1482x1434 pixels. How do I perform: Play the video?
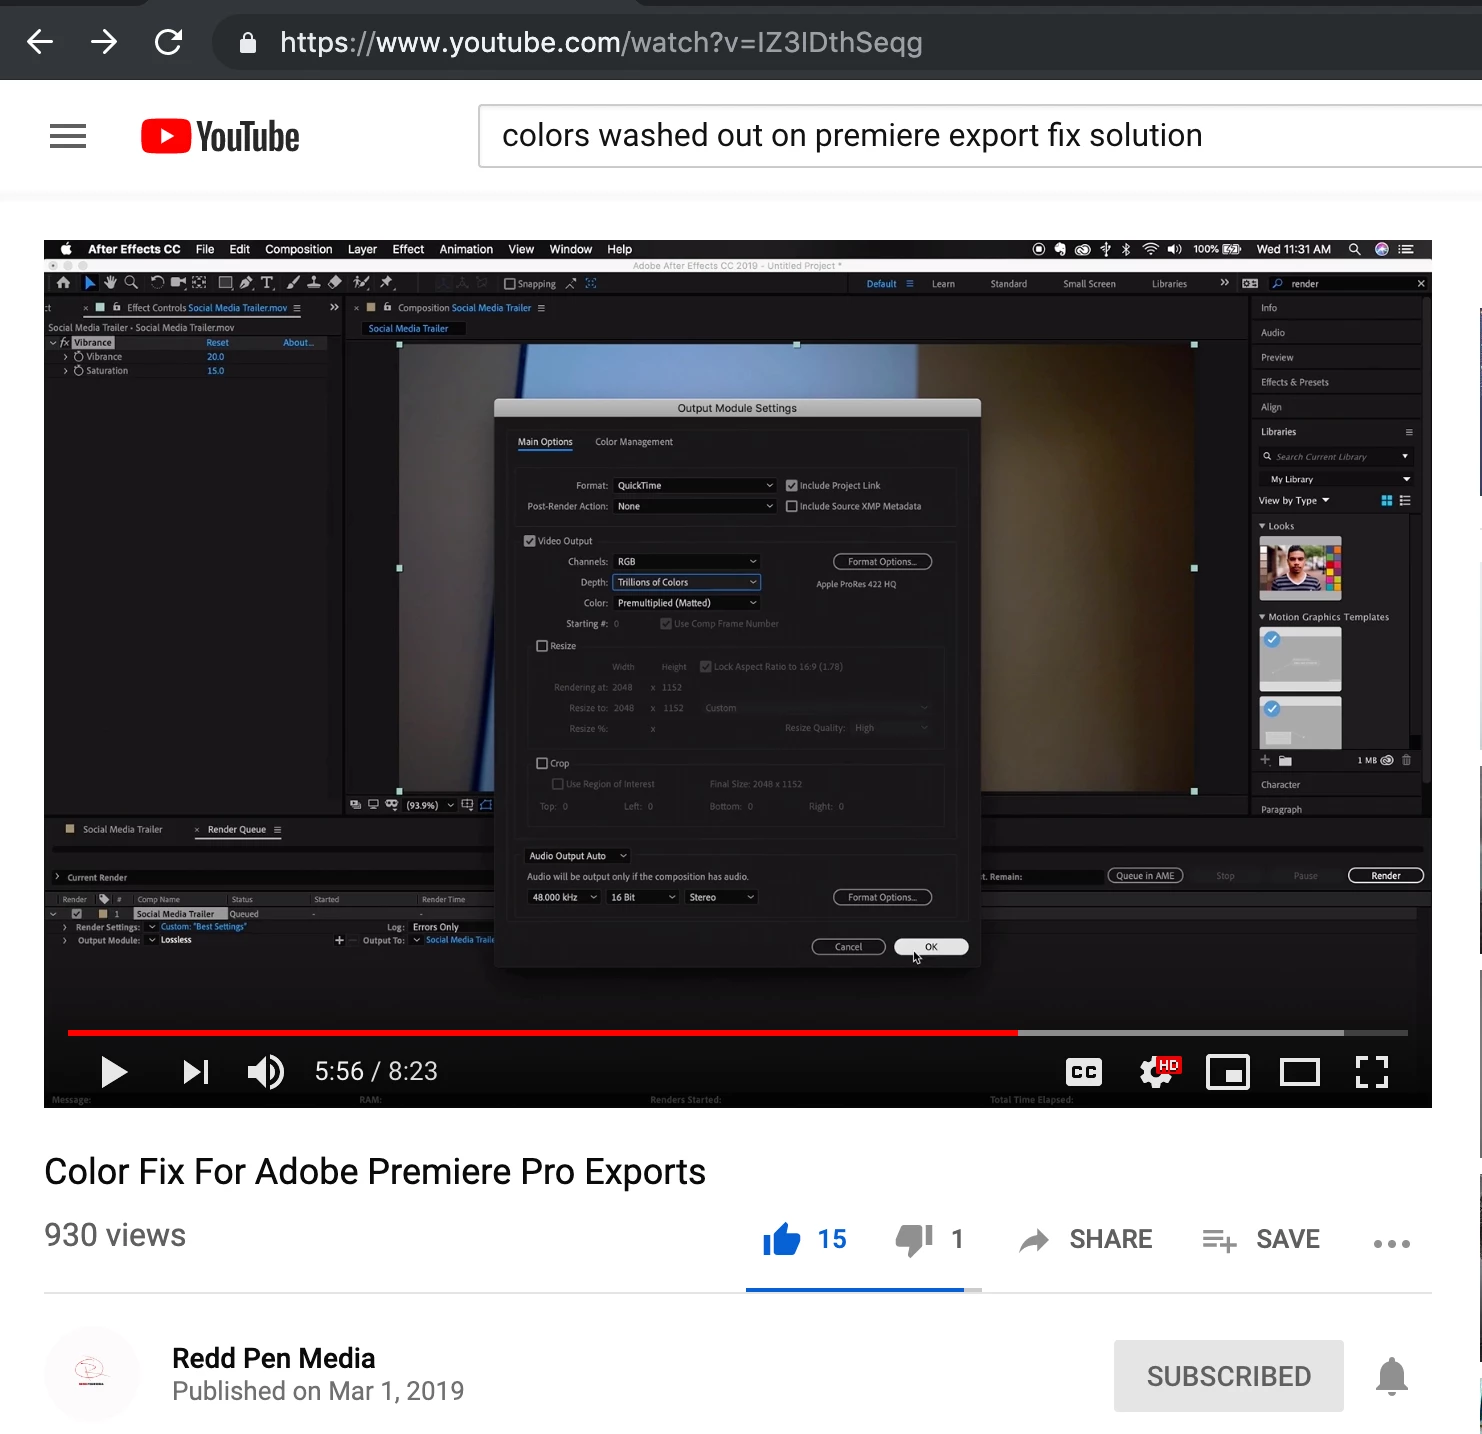[x=114, y=1072]
